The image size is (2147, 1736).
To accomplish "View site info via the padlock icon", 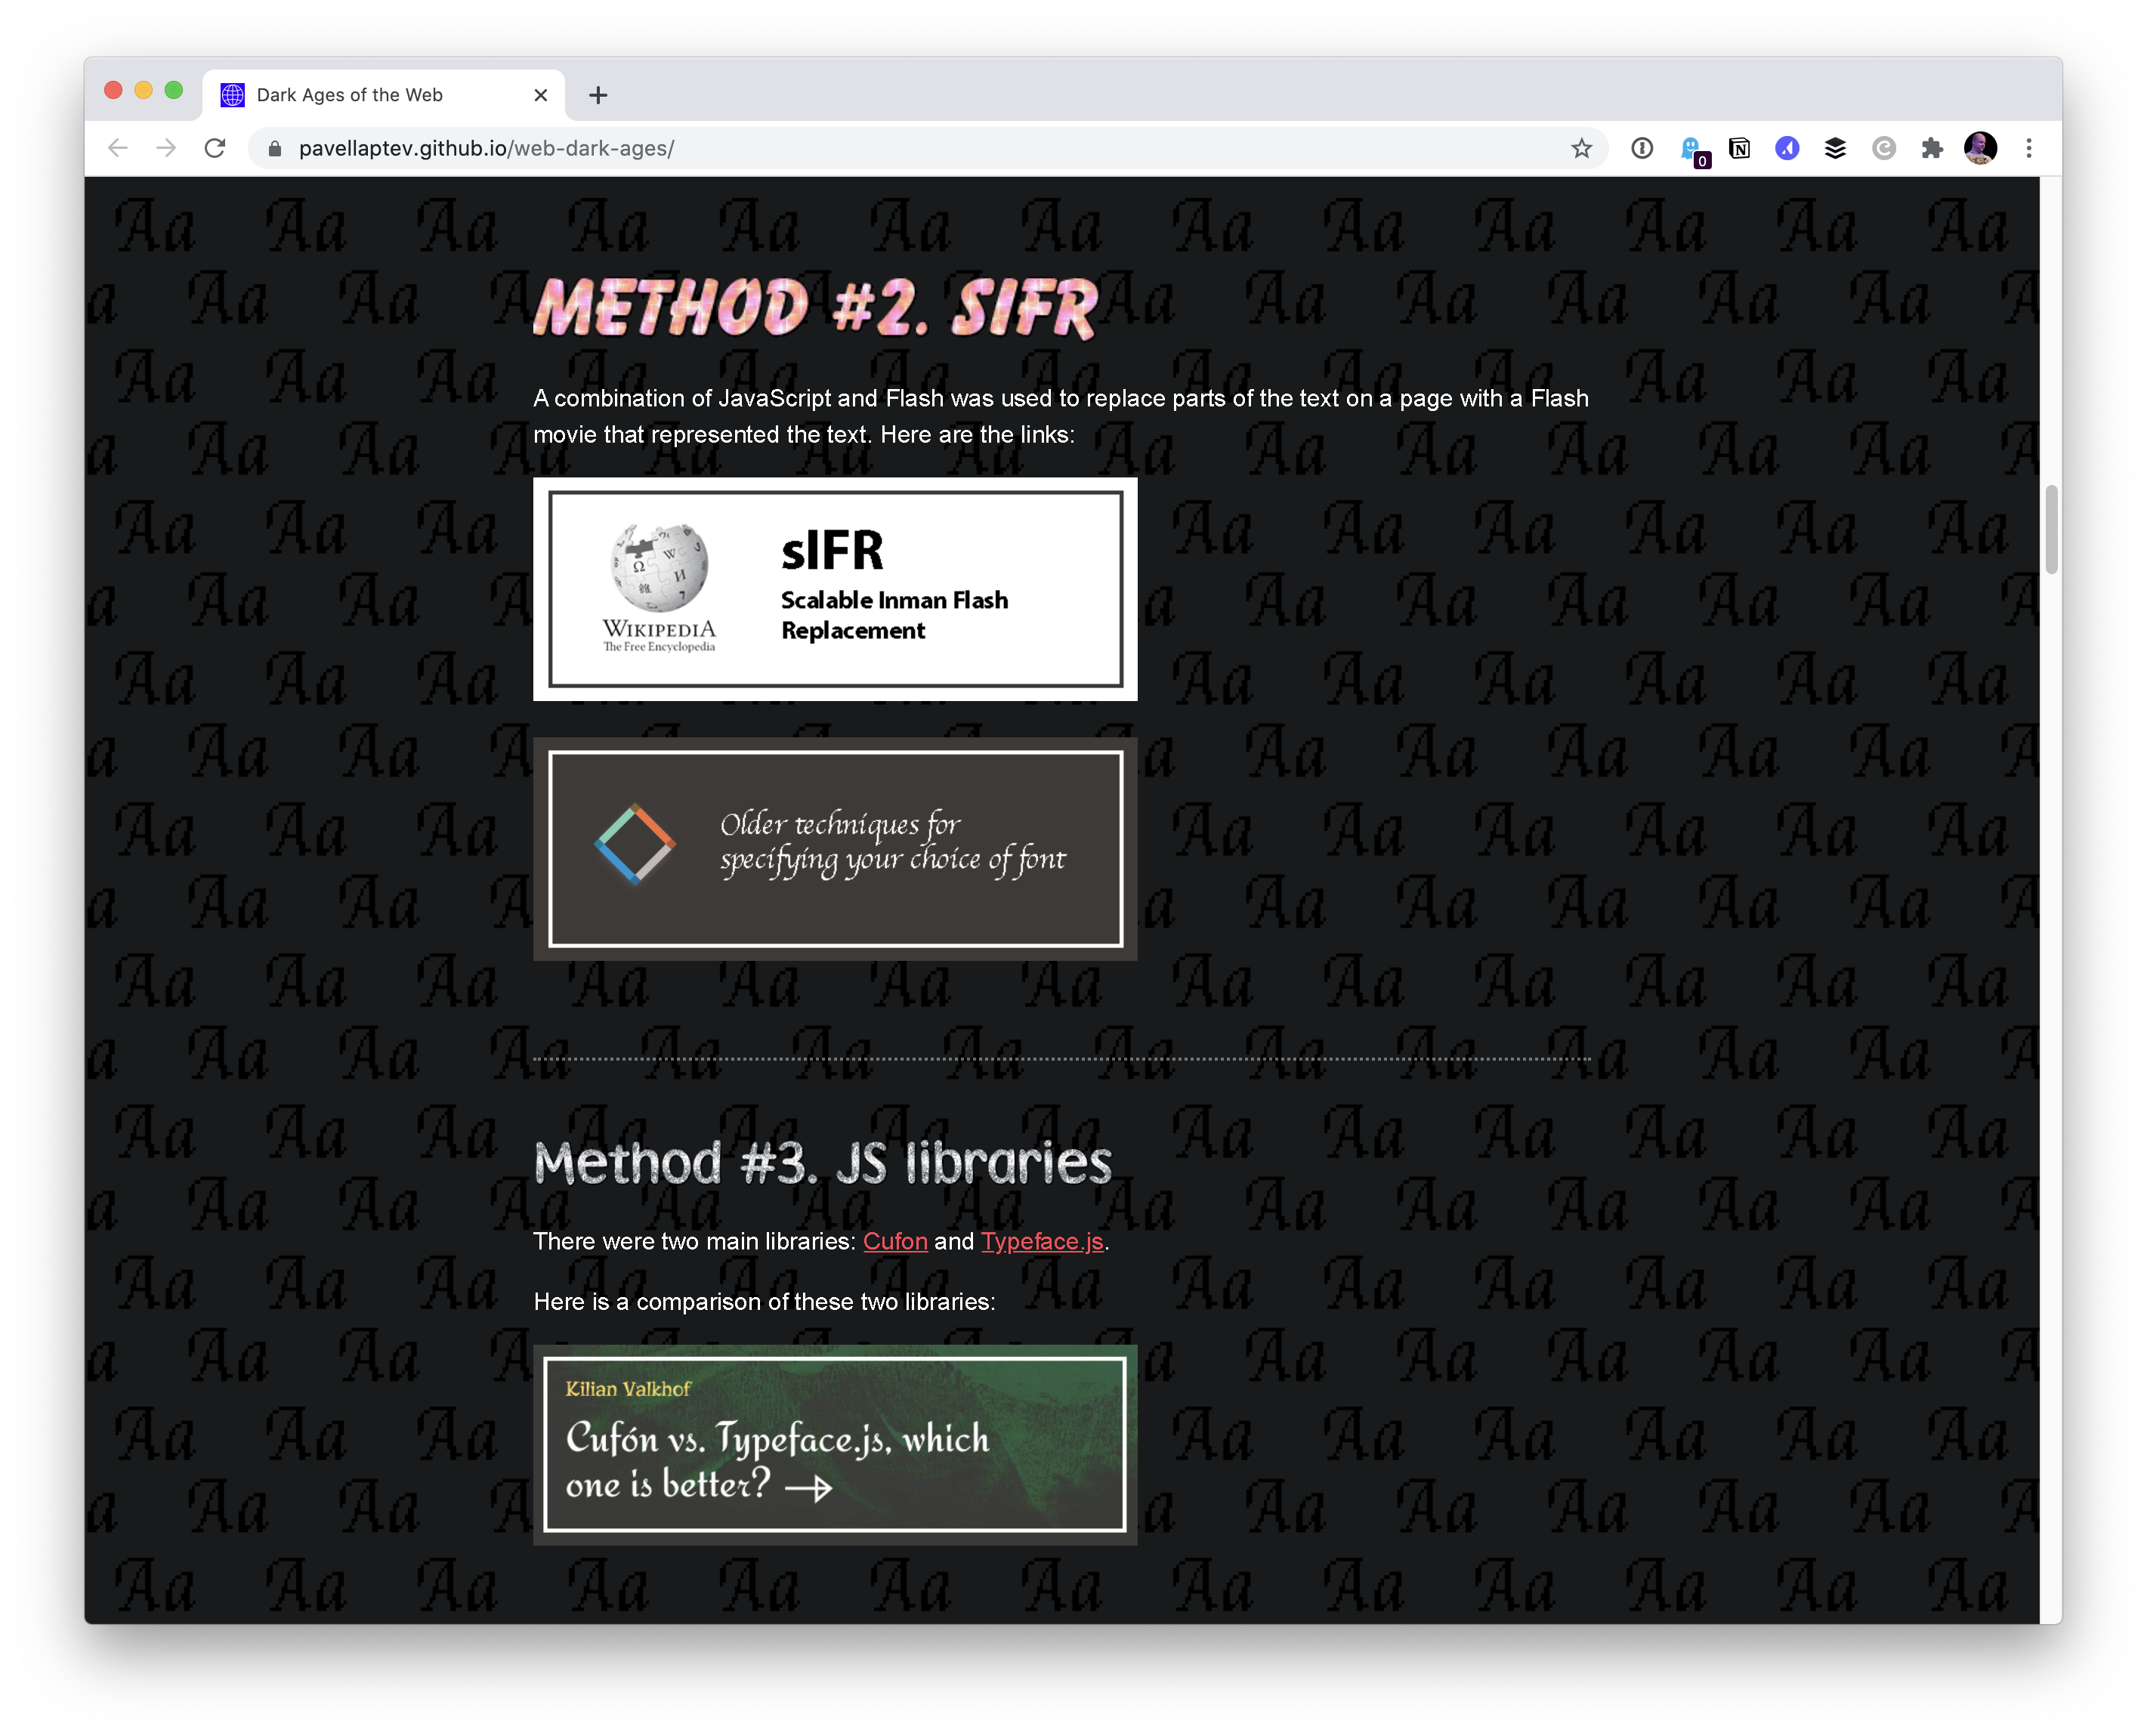I will (x=275, y=148).
